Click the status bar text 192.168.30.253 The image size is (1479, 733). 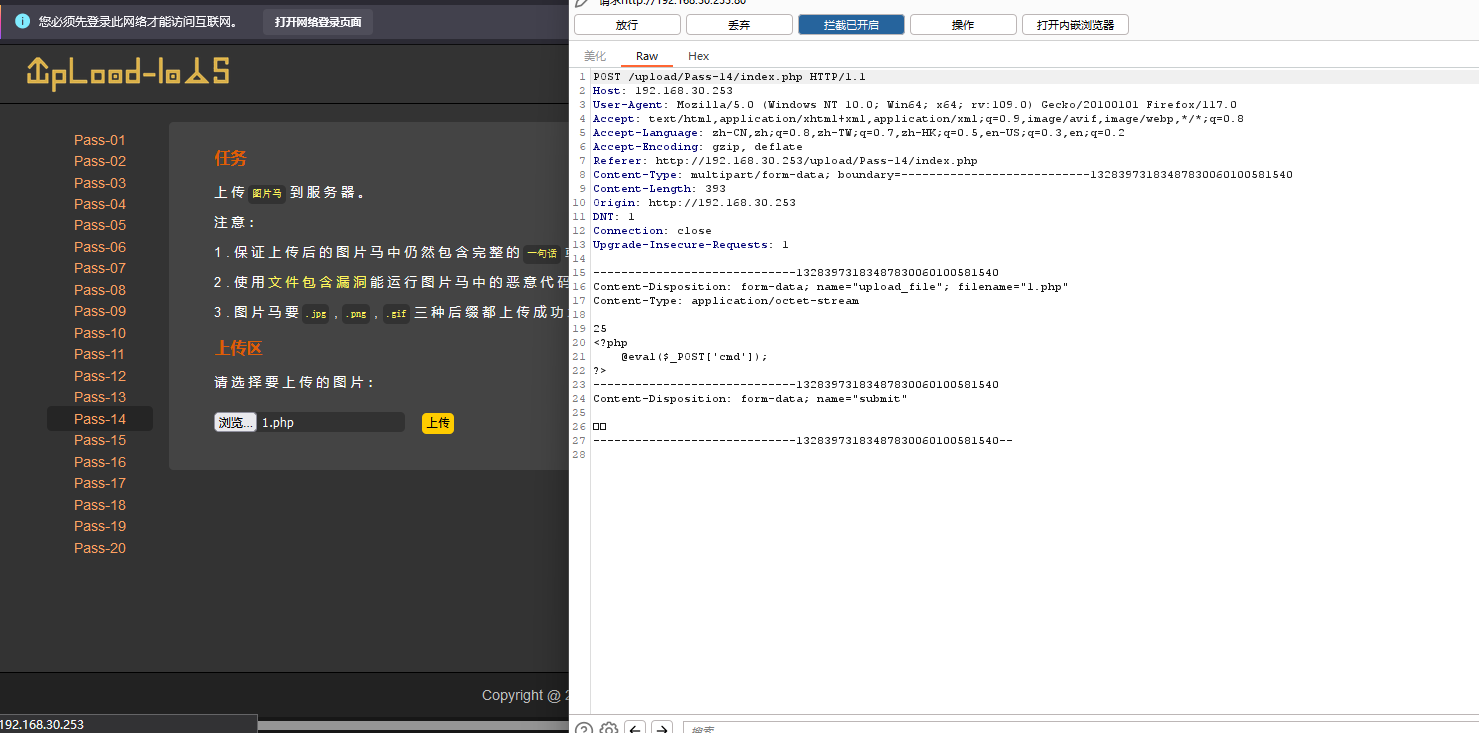click(42, 724)
